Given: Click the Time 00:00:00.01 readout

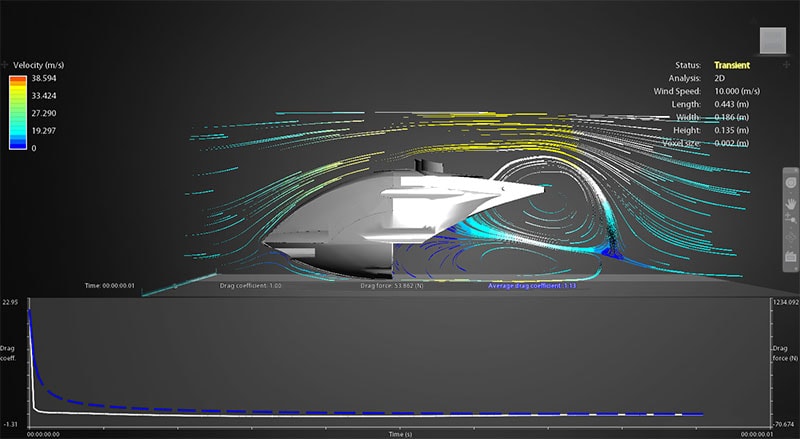Looking at the screenshot, I should [x=110, y=286].
